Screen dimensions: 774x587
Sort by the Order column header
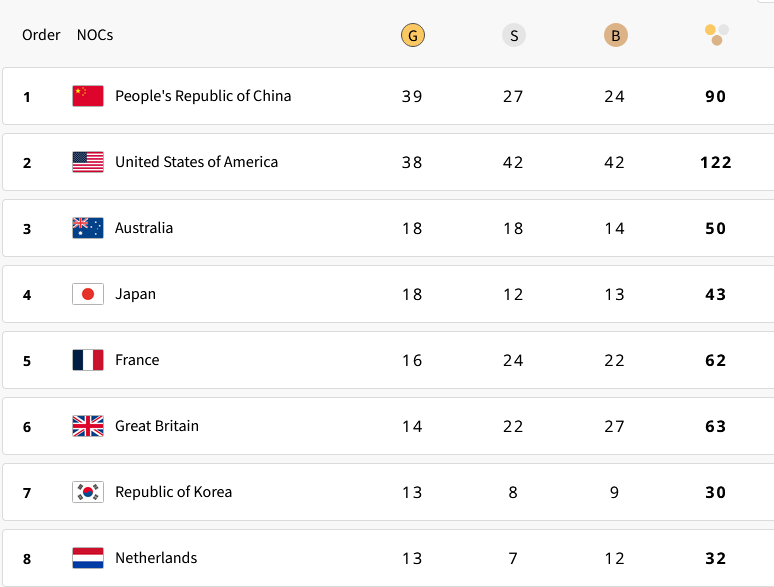pos(41,35)
